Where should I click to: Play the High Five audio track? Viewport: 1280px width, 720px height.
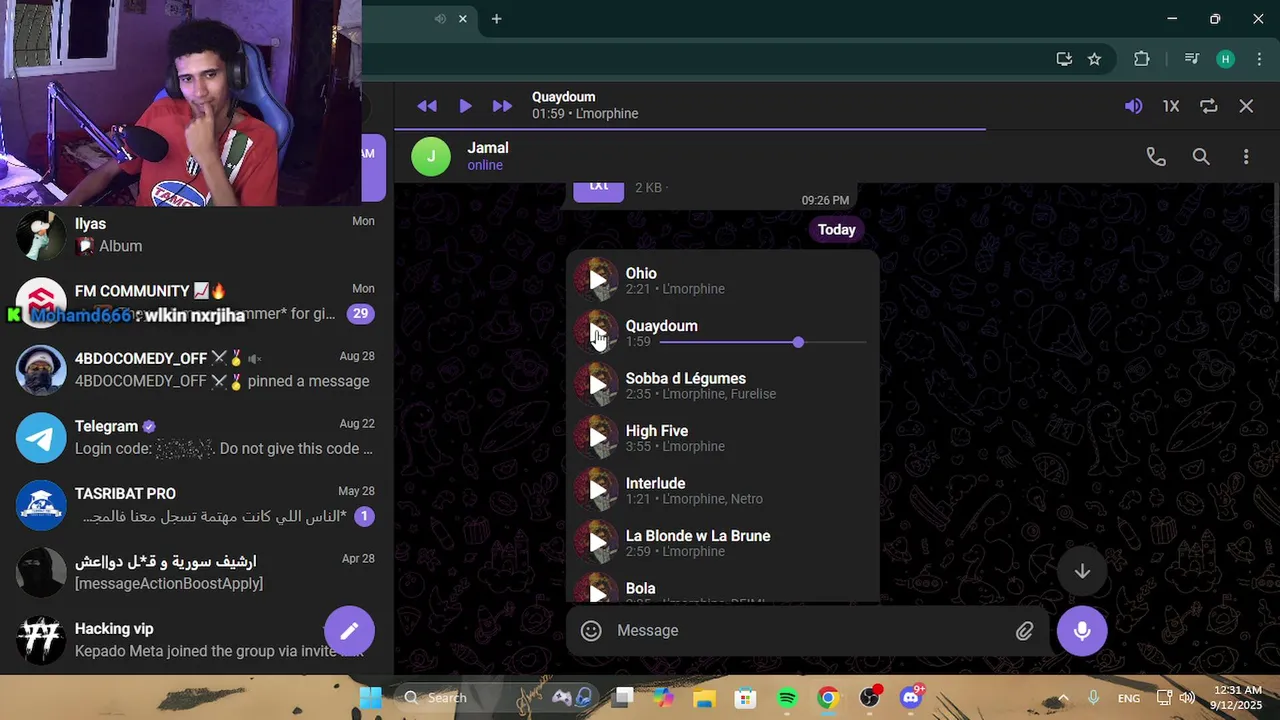pyautogui.click(x=596, y=437)
